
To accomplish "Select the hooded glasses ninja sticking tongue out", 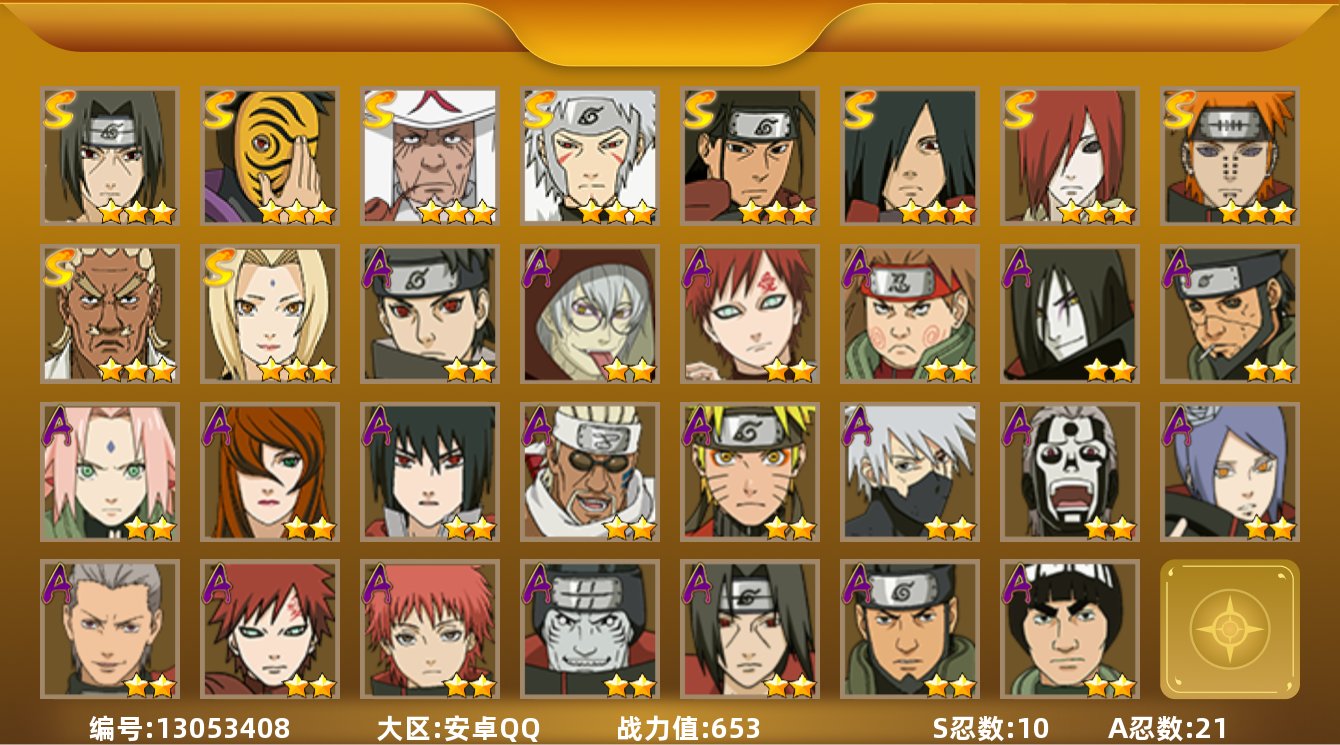I will coord(589,314).
